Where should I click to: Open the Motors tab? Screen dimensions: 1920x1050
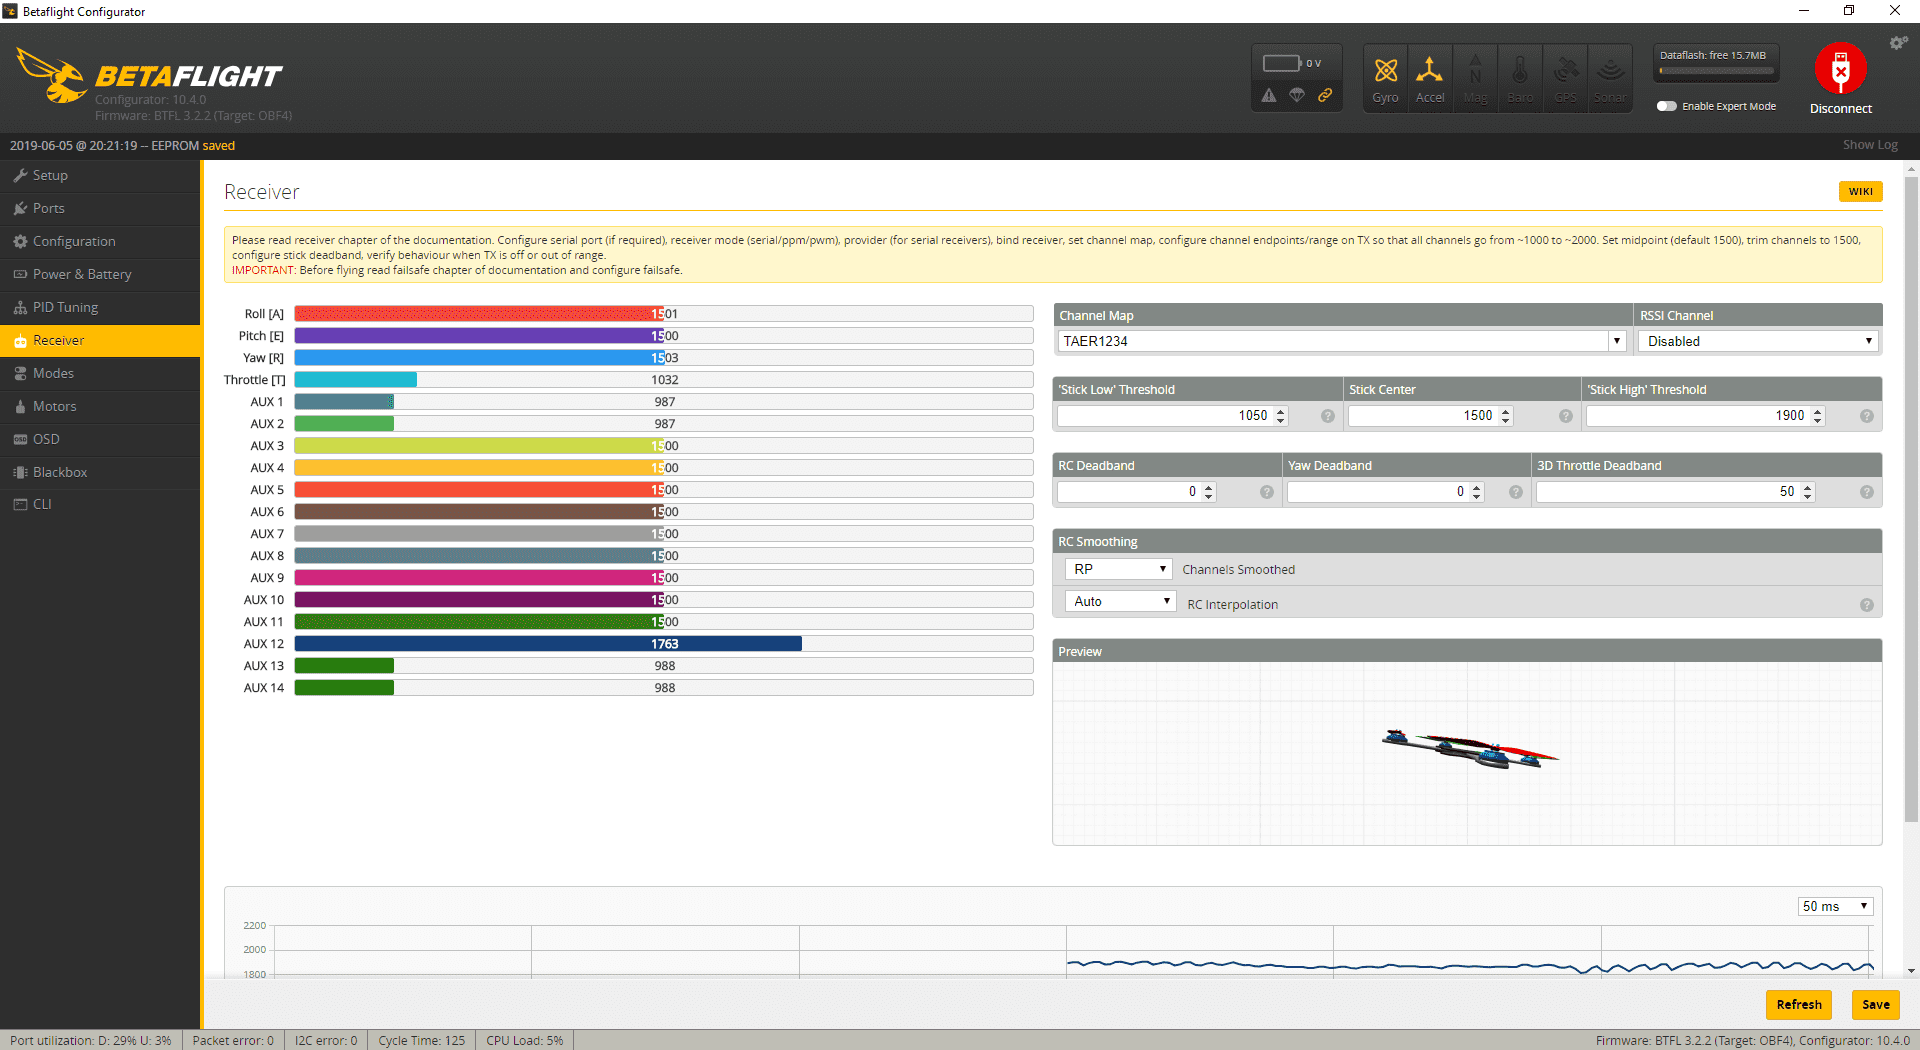tap(100, 406)
